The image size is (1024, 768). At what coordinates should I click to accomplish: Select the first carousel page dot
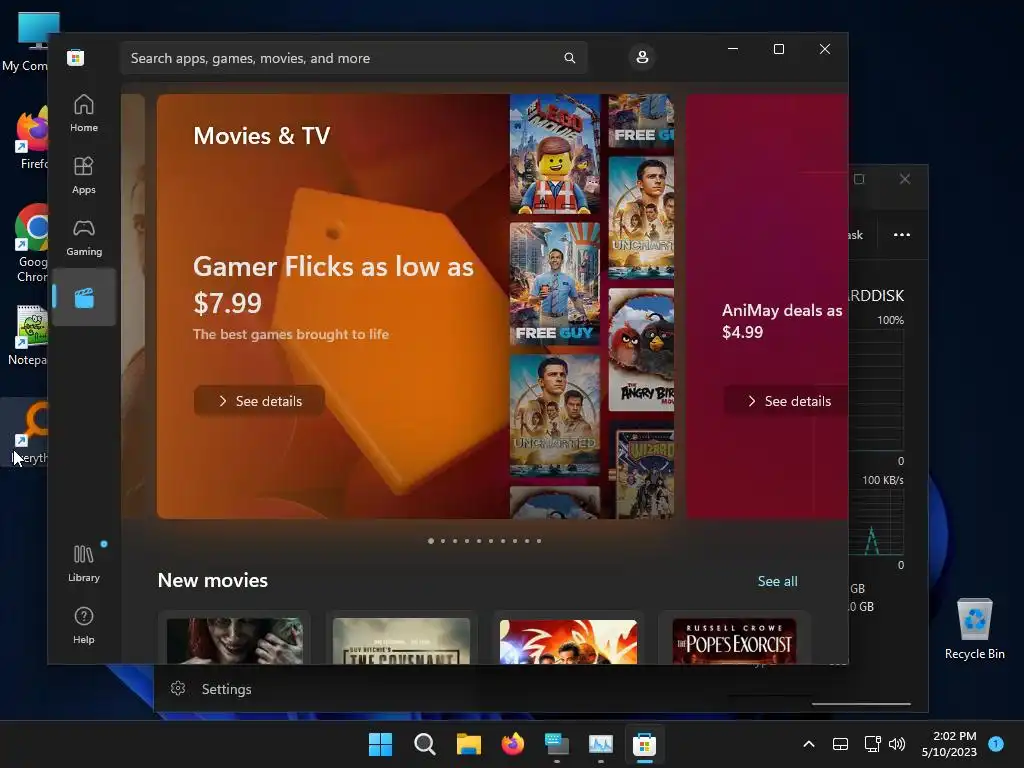[x=431, y=541]
